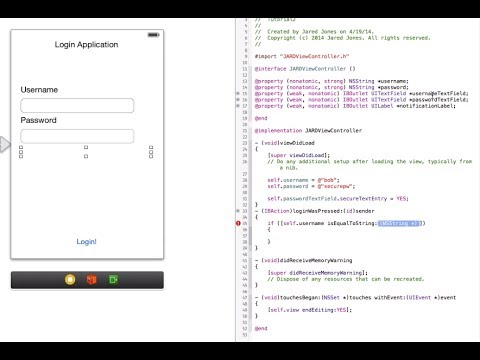Select the green Exit icon in scene dock
Image resolution: width=480 pixels, height=360 pixels.
[113, 279]
